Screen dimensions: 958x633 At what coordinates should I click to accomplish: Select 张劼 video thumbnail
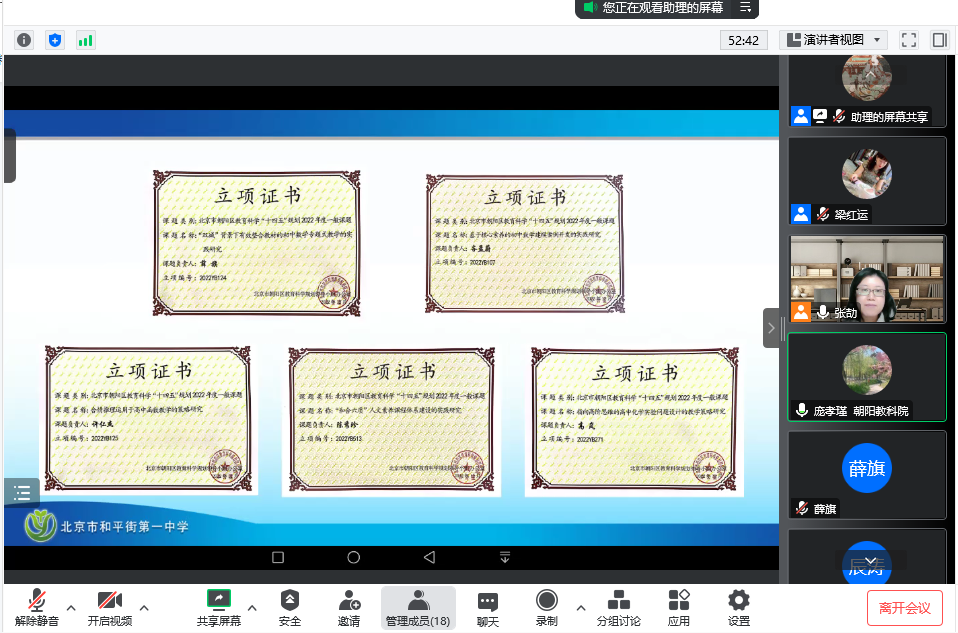tap(867, 280)
